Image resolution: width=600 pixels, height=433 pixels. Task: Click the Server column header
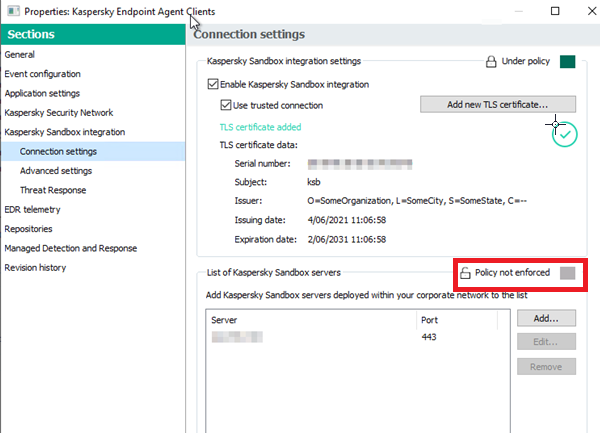tap(311, 320)
